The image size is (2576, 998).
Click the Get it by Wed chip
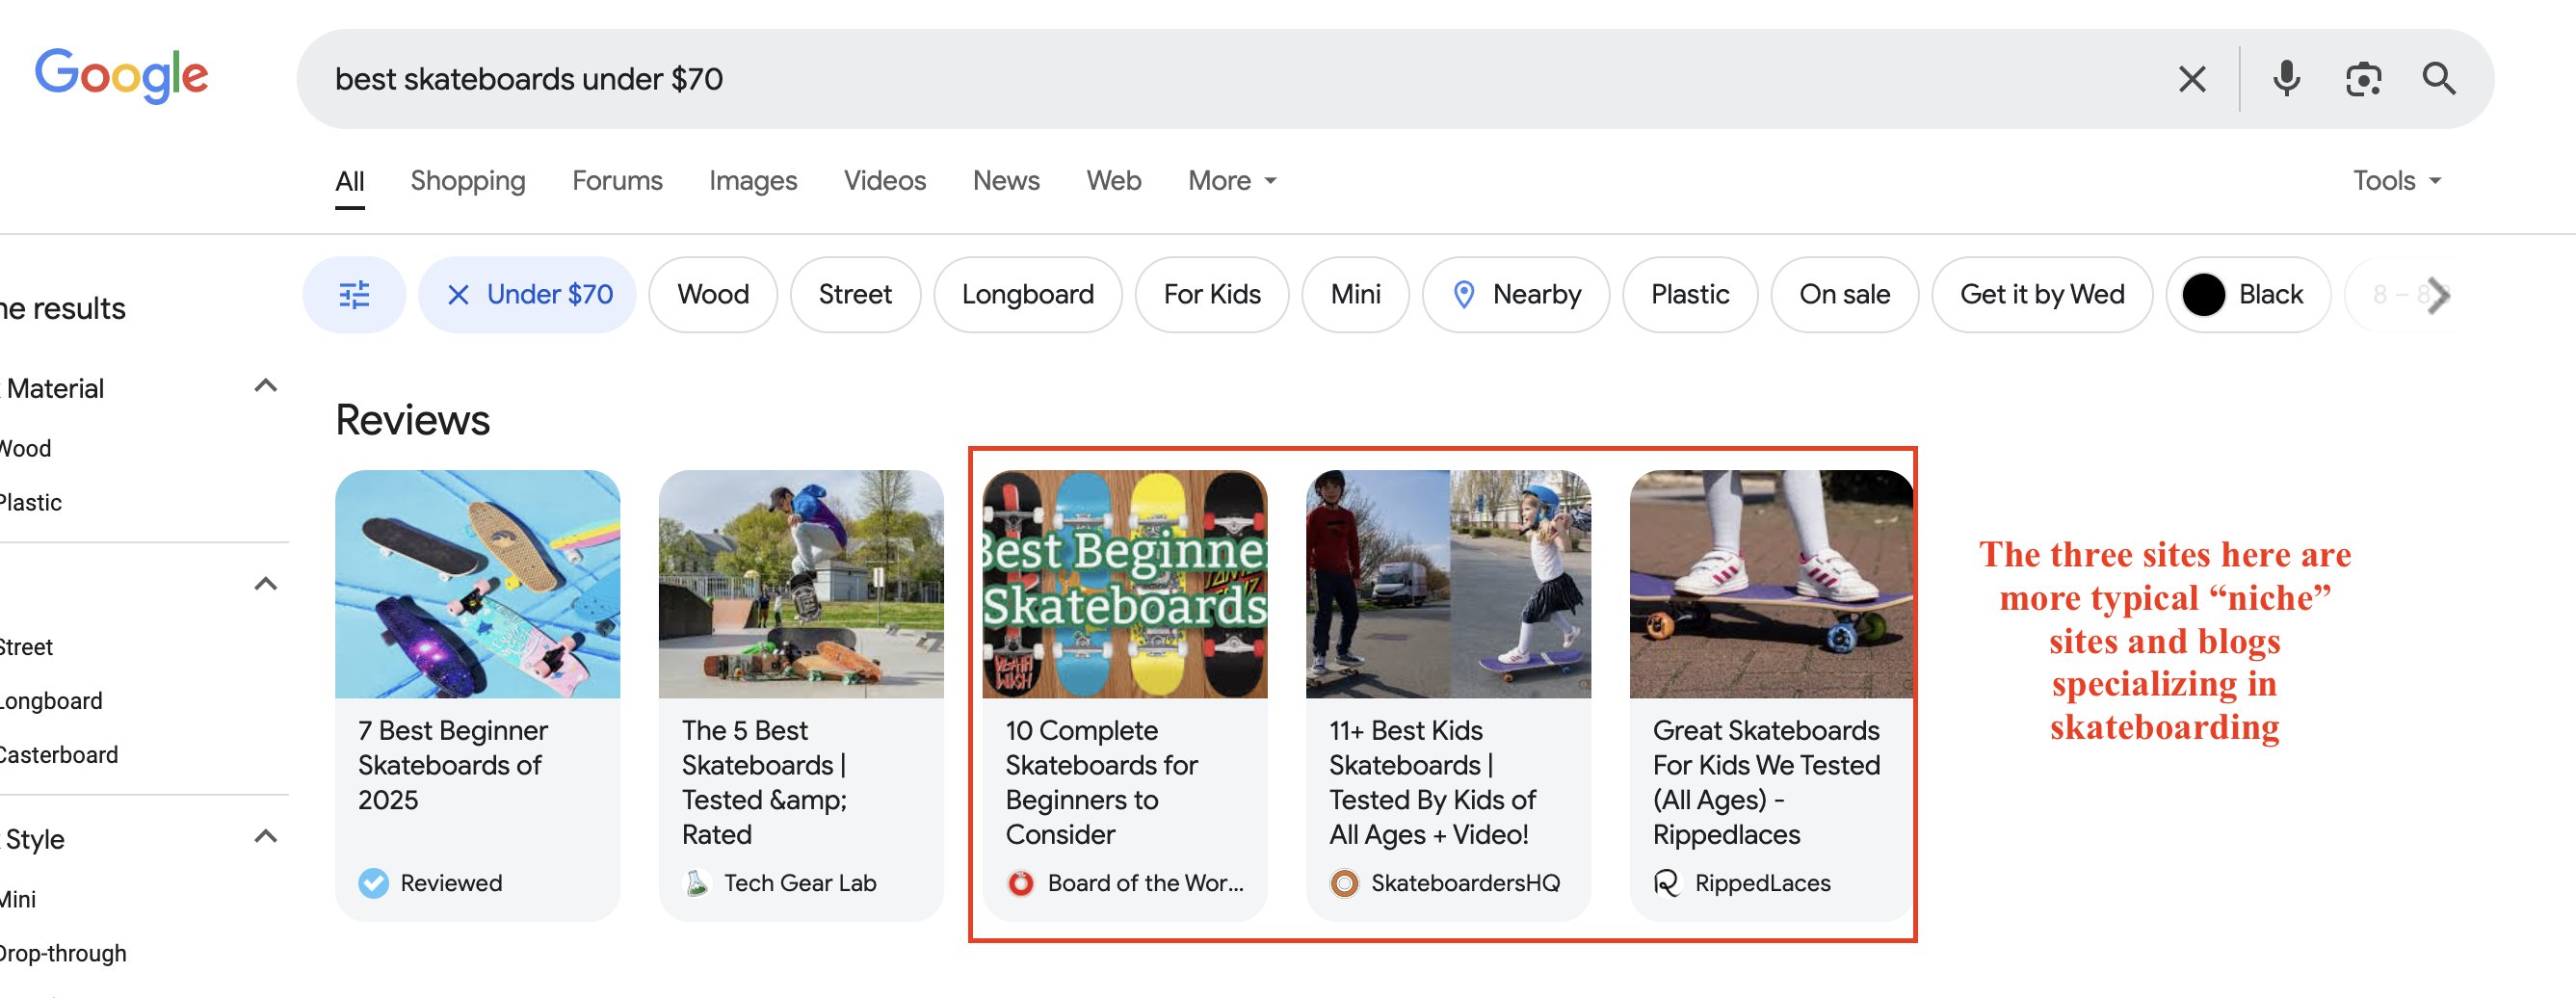(2042, 294)
